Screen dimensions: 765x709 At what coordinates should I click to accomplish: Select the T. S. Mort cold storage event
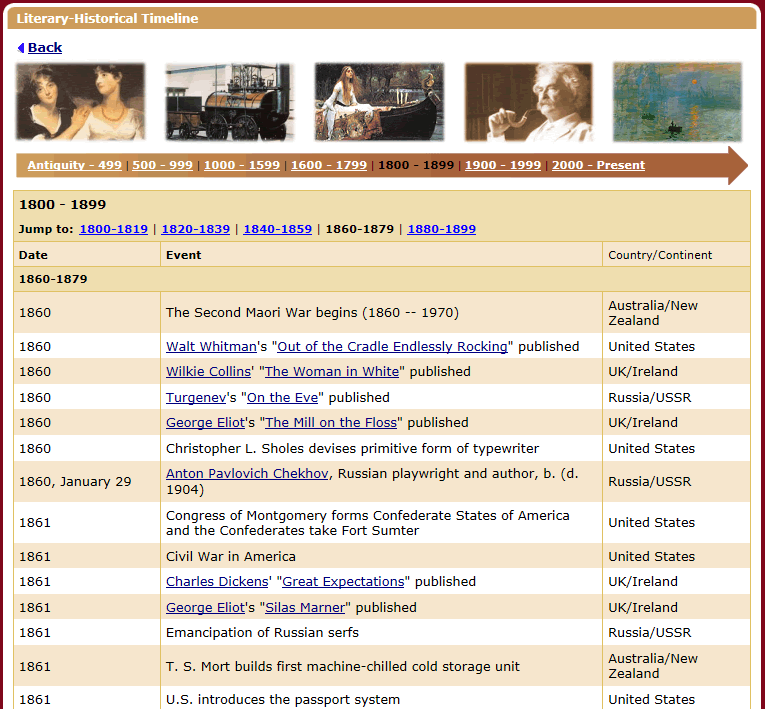(x=342, y=666)
